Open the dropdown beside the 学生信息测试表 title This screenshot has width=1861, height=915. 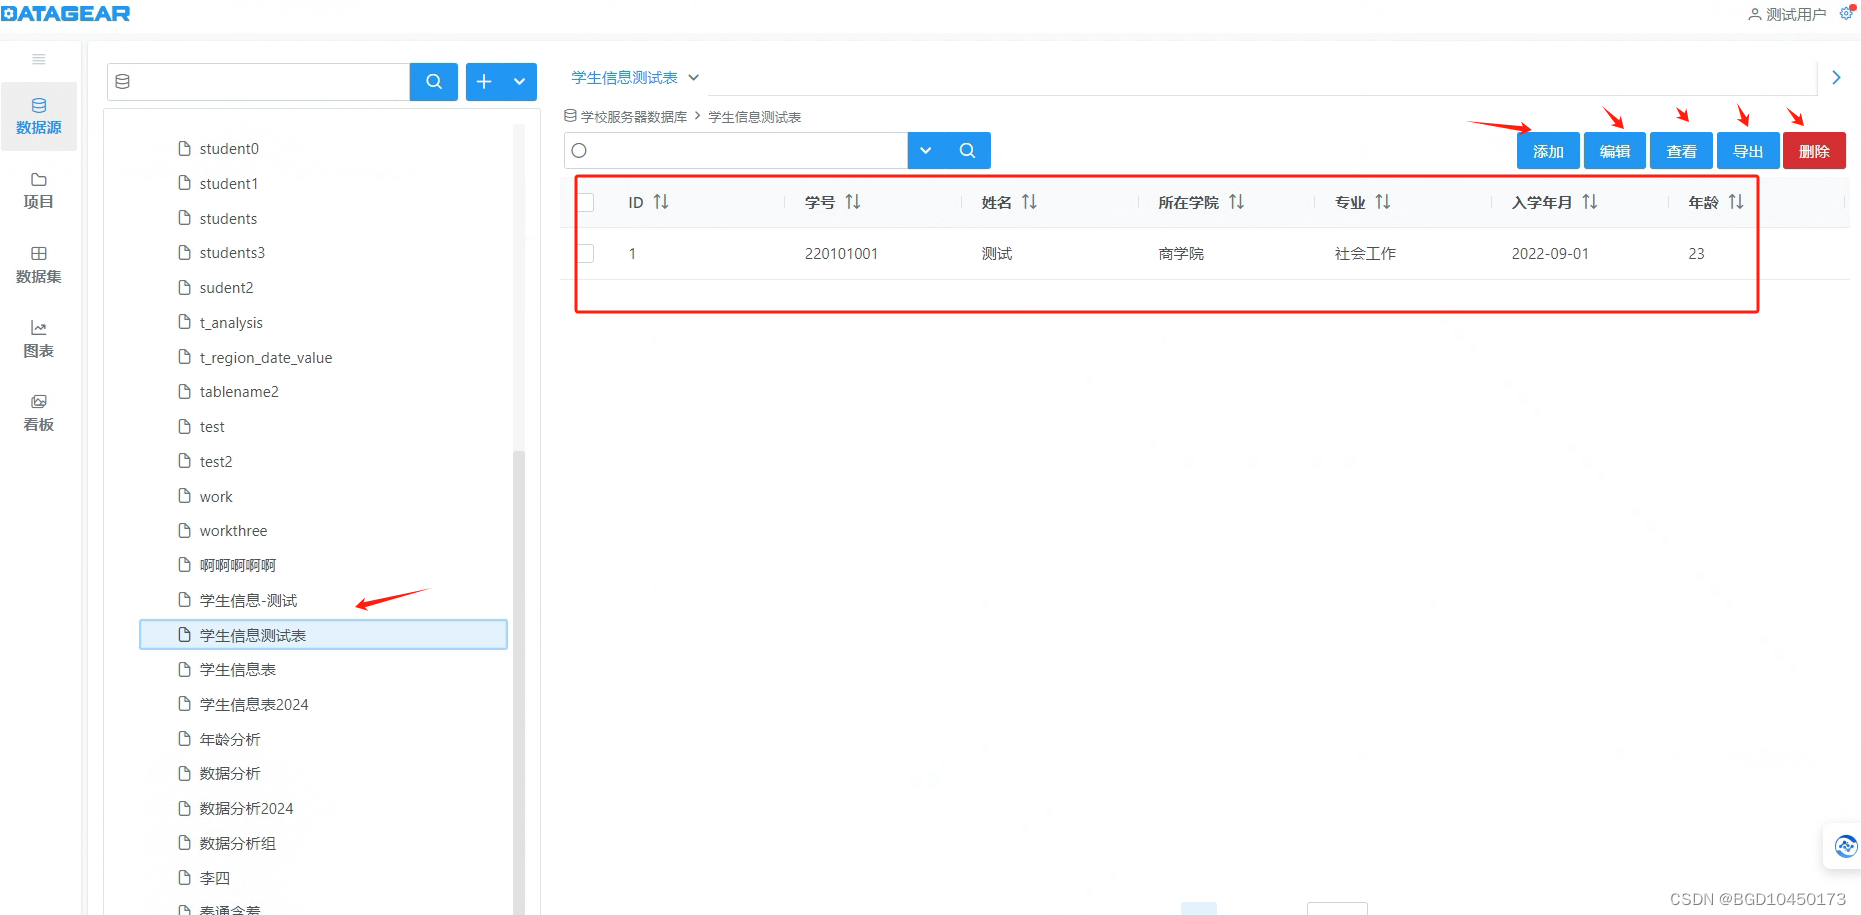(x=694, y=77)
